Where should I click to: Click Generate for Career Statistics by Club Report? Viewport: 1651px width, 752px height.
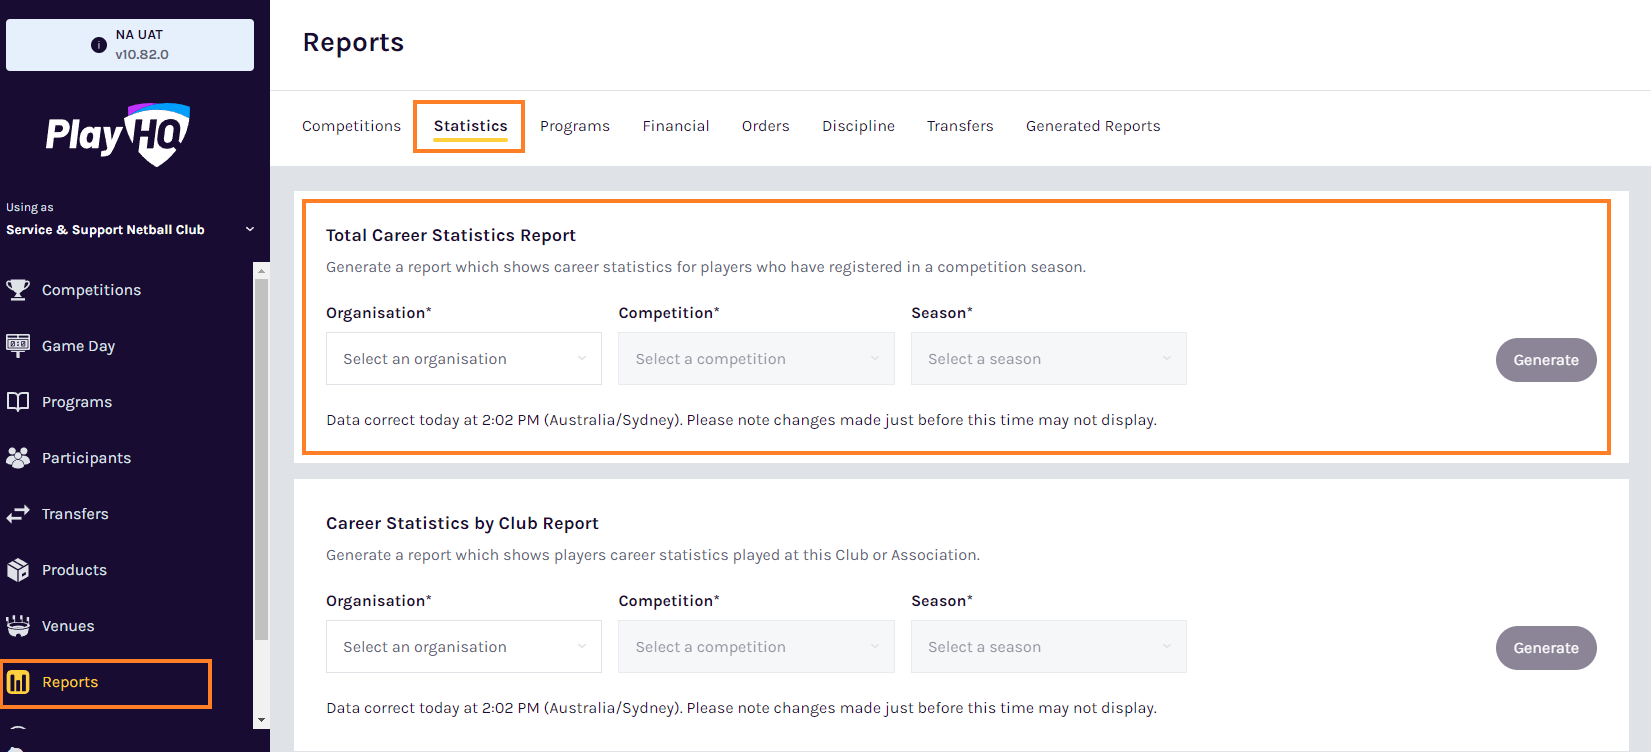point(1546,648)
